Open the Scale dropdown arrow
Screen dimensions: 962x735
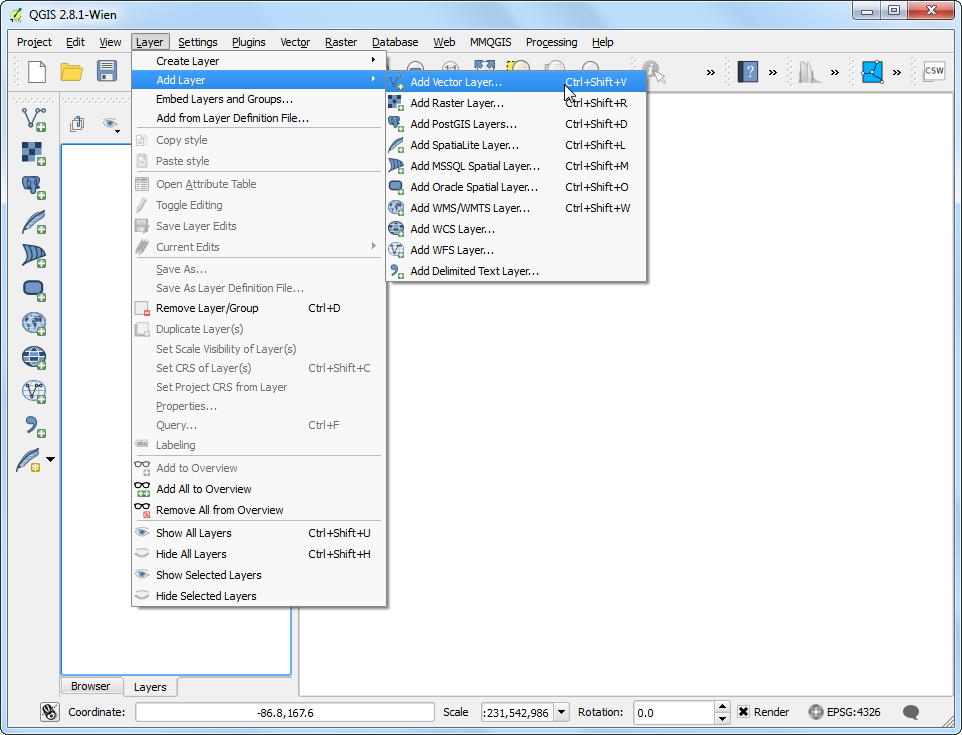(x=561, y=712)
